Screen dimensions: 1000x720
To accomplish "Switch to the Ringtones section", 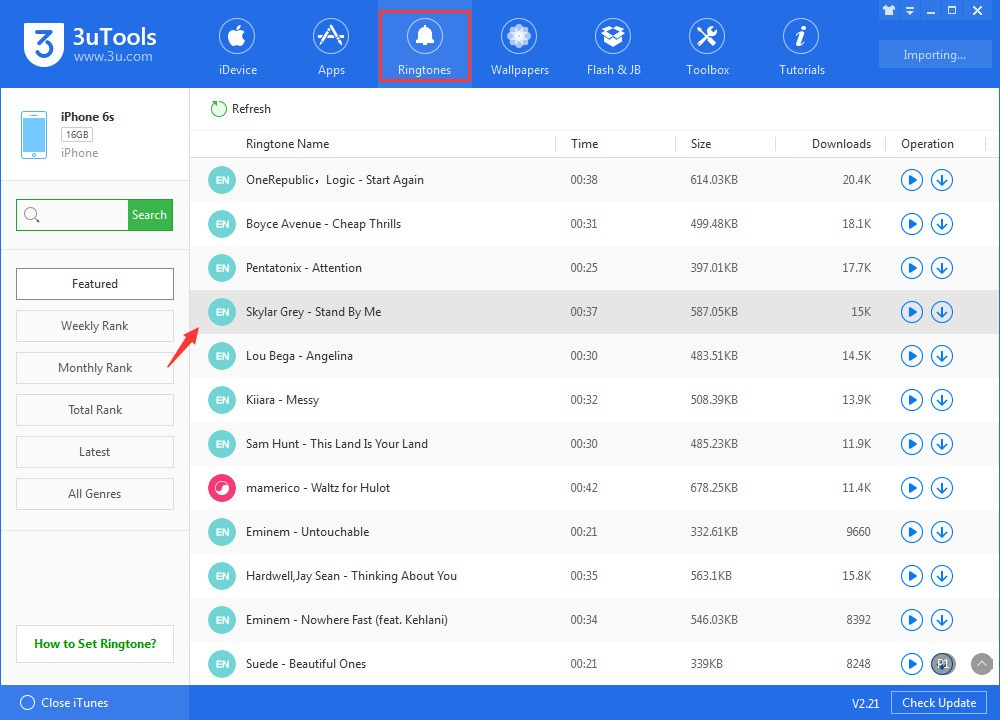I will click(425, 46).
